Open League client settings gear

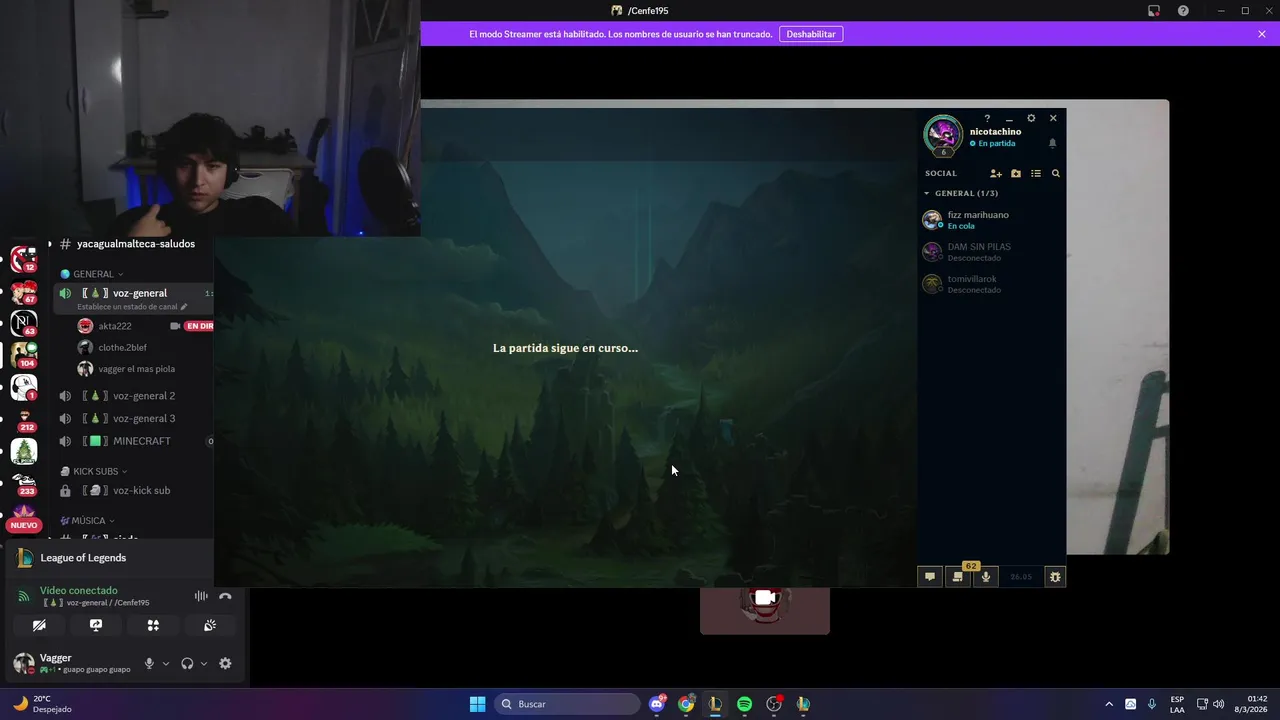coord(1031,118)
